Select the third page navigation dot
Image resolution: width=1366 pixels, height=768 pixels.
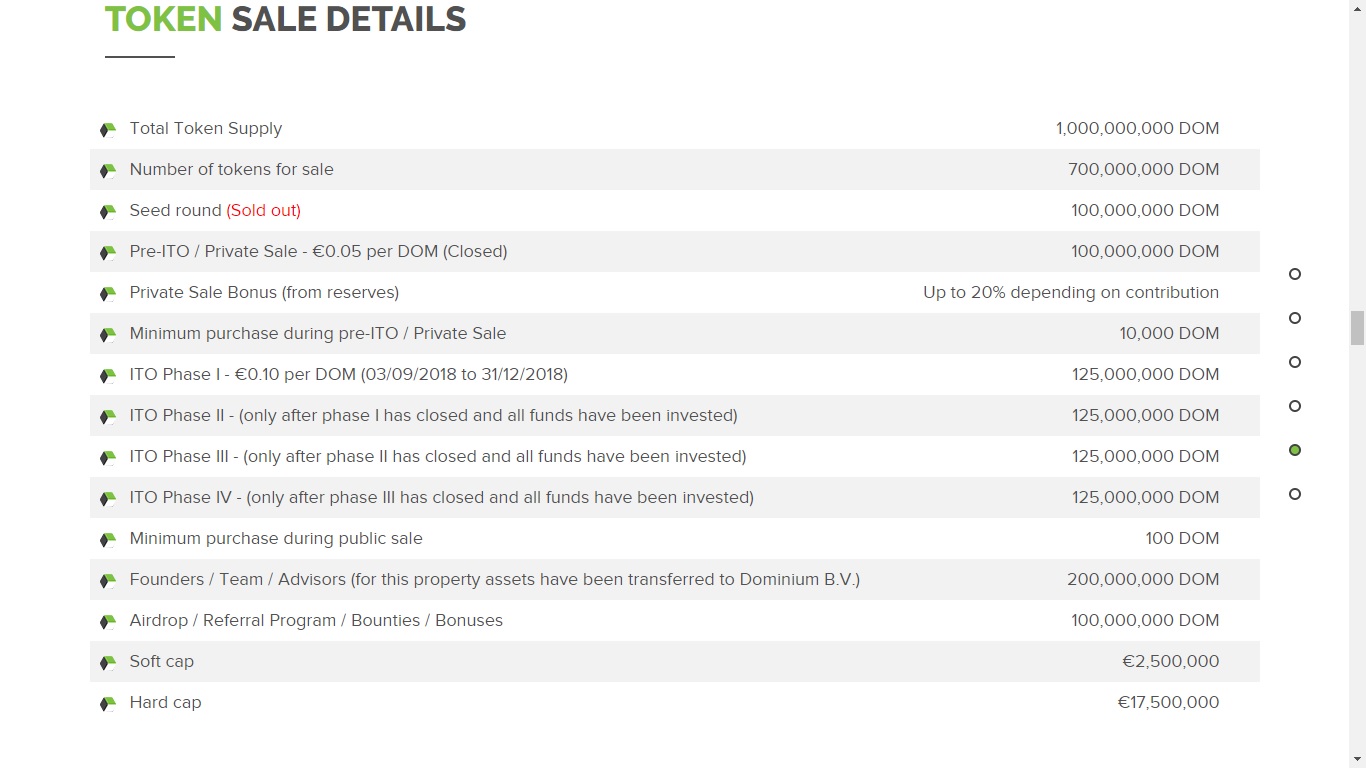(1295, 362)
